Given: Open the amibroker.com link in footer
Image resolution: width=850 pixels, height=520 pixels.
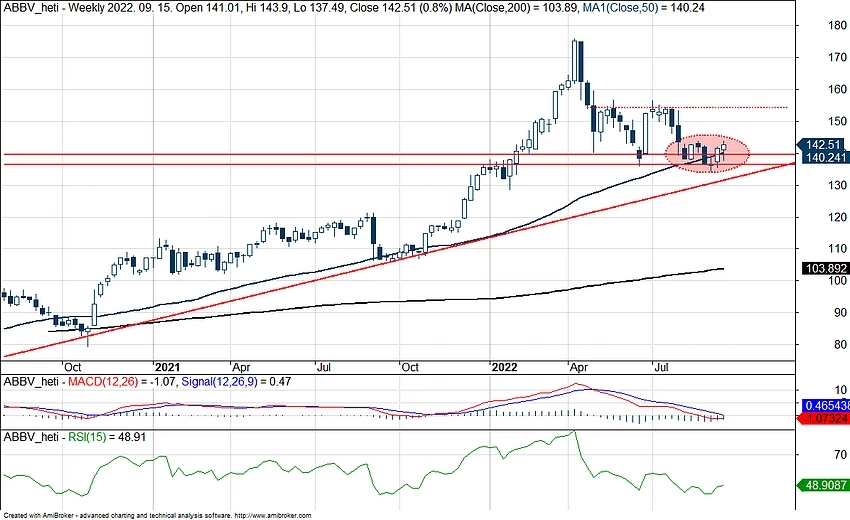Looking at the screenshot, I should (273, 515).
